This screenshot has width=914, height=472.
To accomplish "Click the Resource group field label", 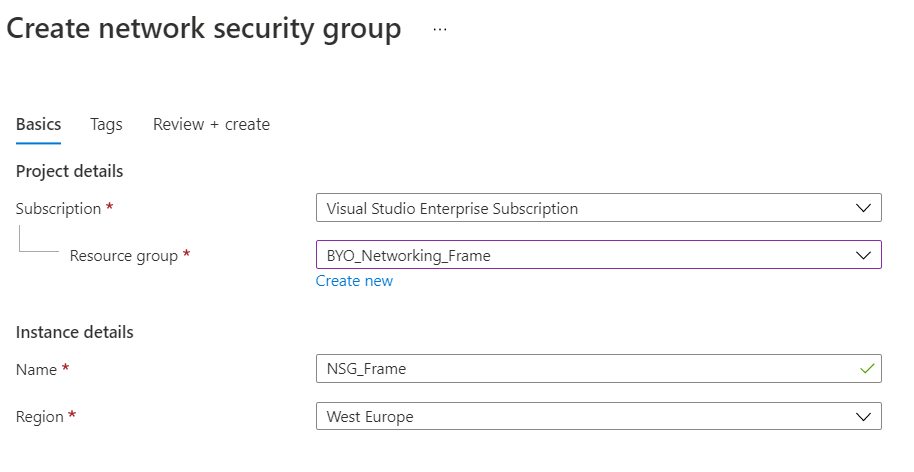I will pos(123,255).
